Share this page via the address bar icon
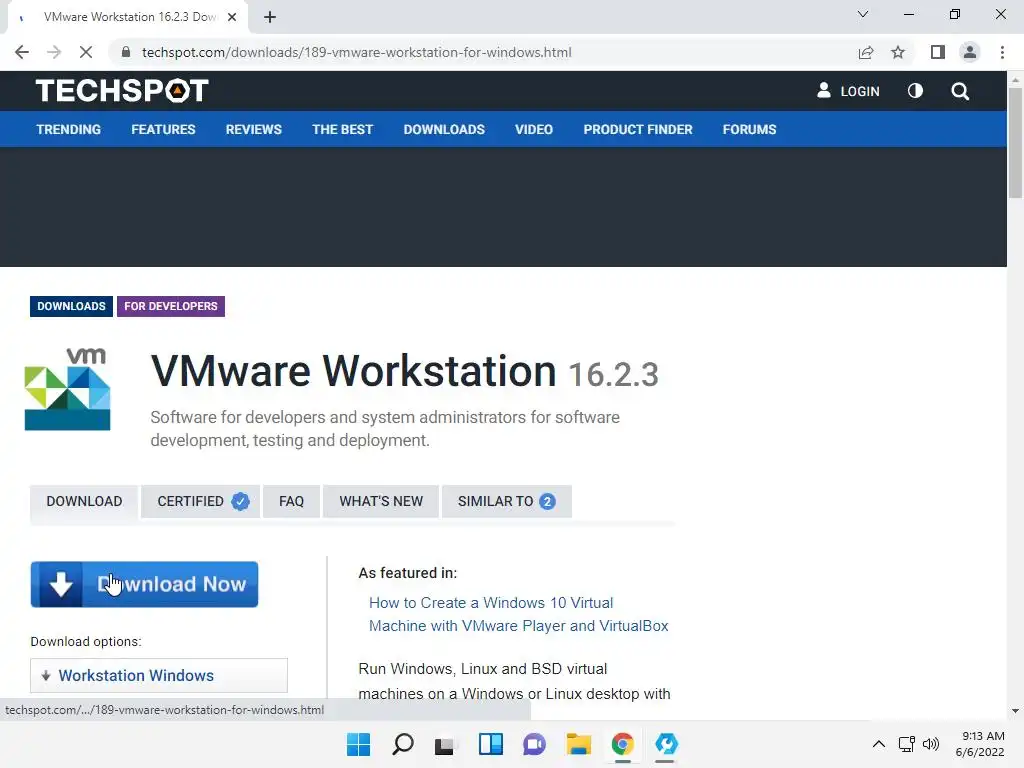Screen dimensions: 1024x768 pyautogui.click(x=866, y=52)
